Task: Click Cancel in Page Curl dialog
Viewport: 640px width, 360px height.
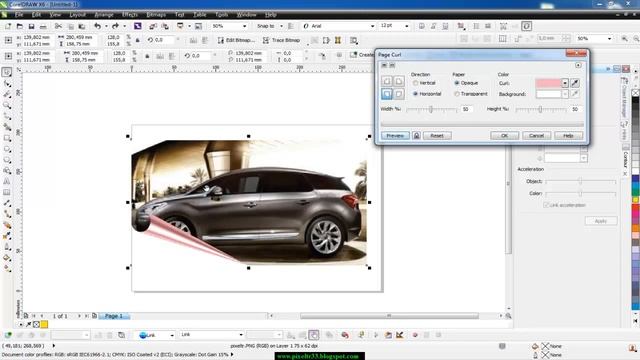Action: [536, 136]
